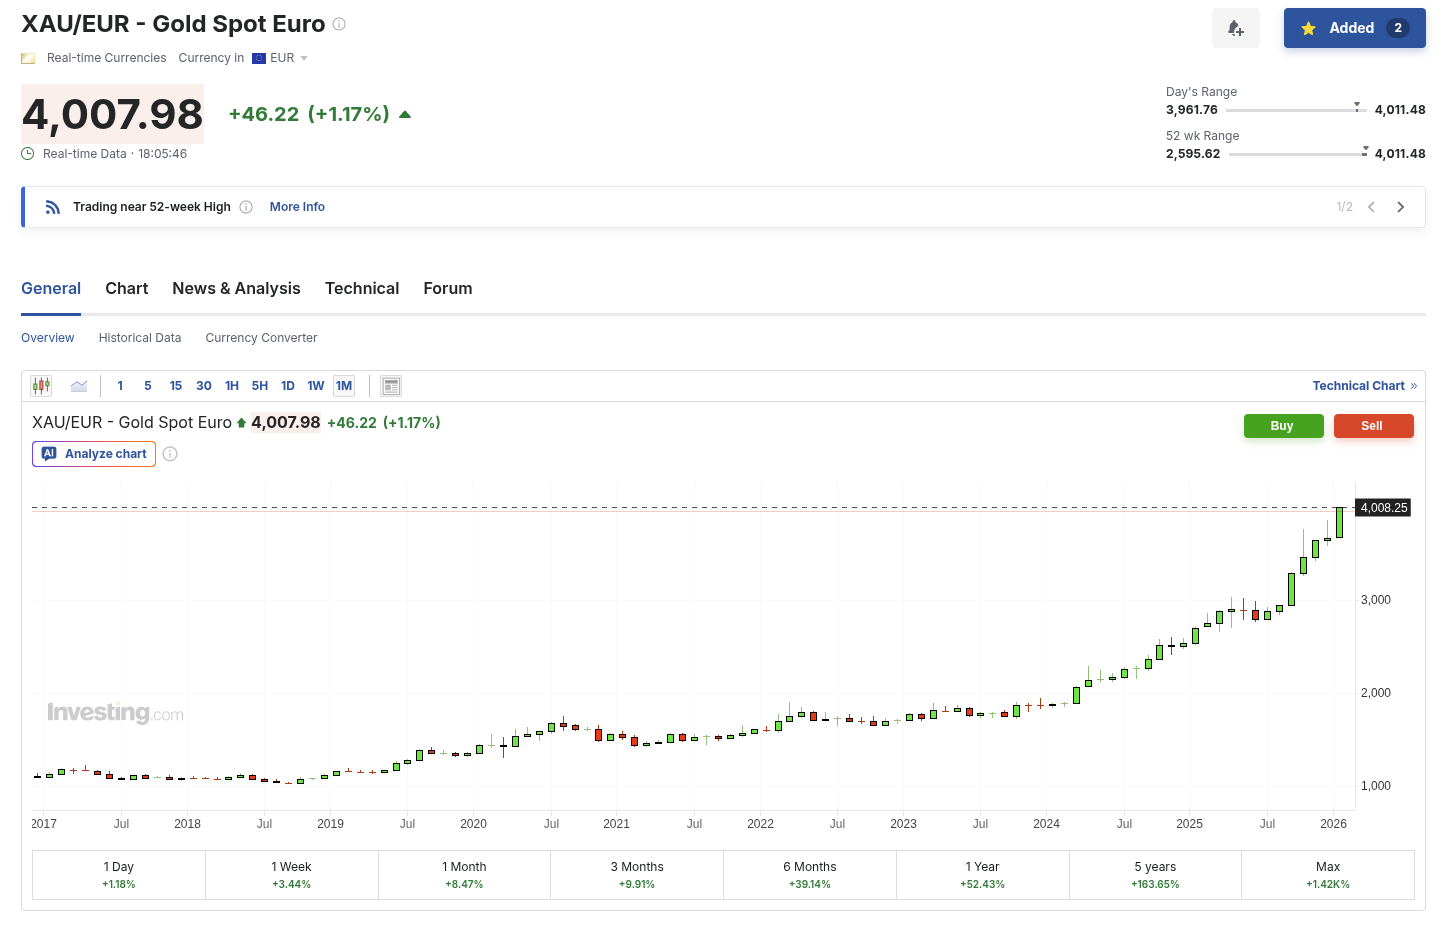Set chart interval to 1H
This screenshot has width=1444, height=929.
point(232,386)
